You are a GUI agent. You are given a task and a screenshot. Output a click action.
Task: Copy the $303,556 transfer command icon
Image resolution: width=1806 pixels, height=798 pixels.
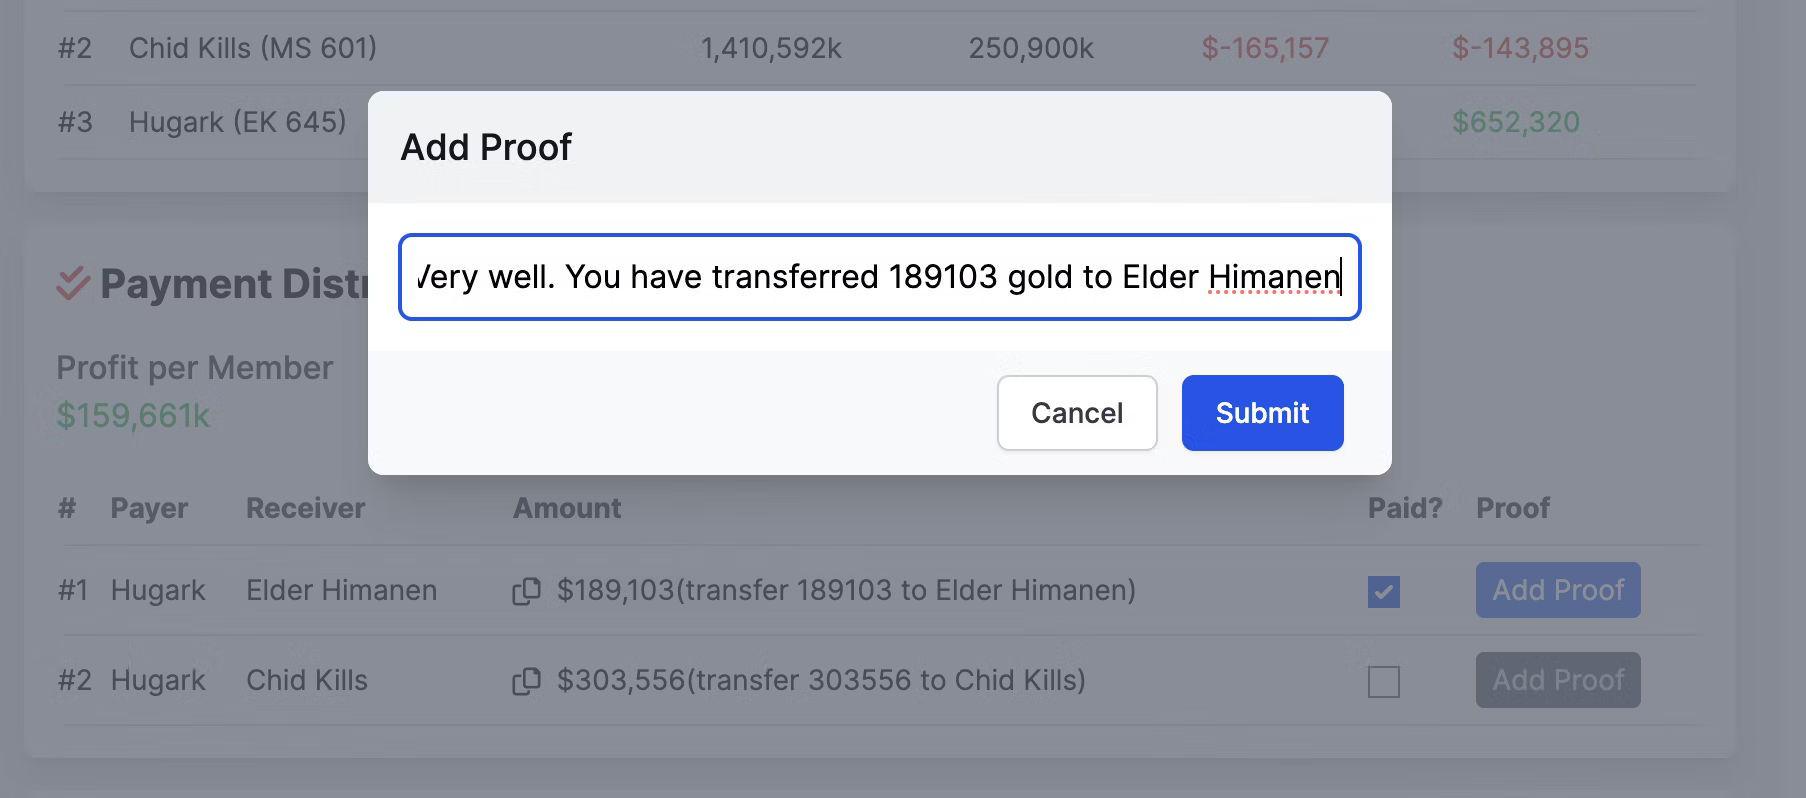(526, 681)
